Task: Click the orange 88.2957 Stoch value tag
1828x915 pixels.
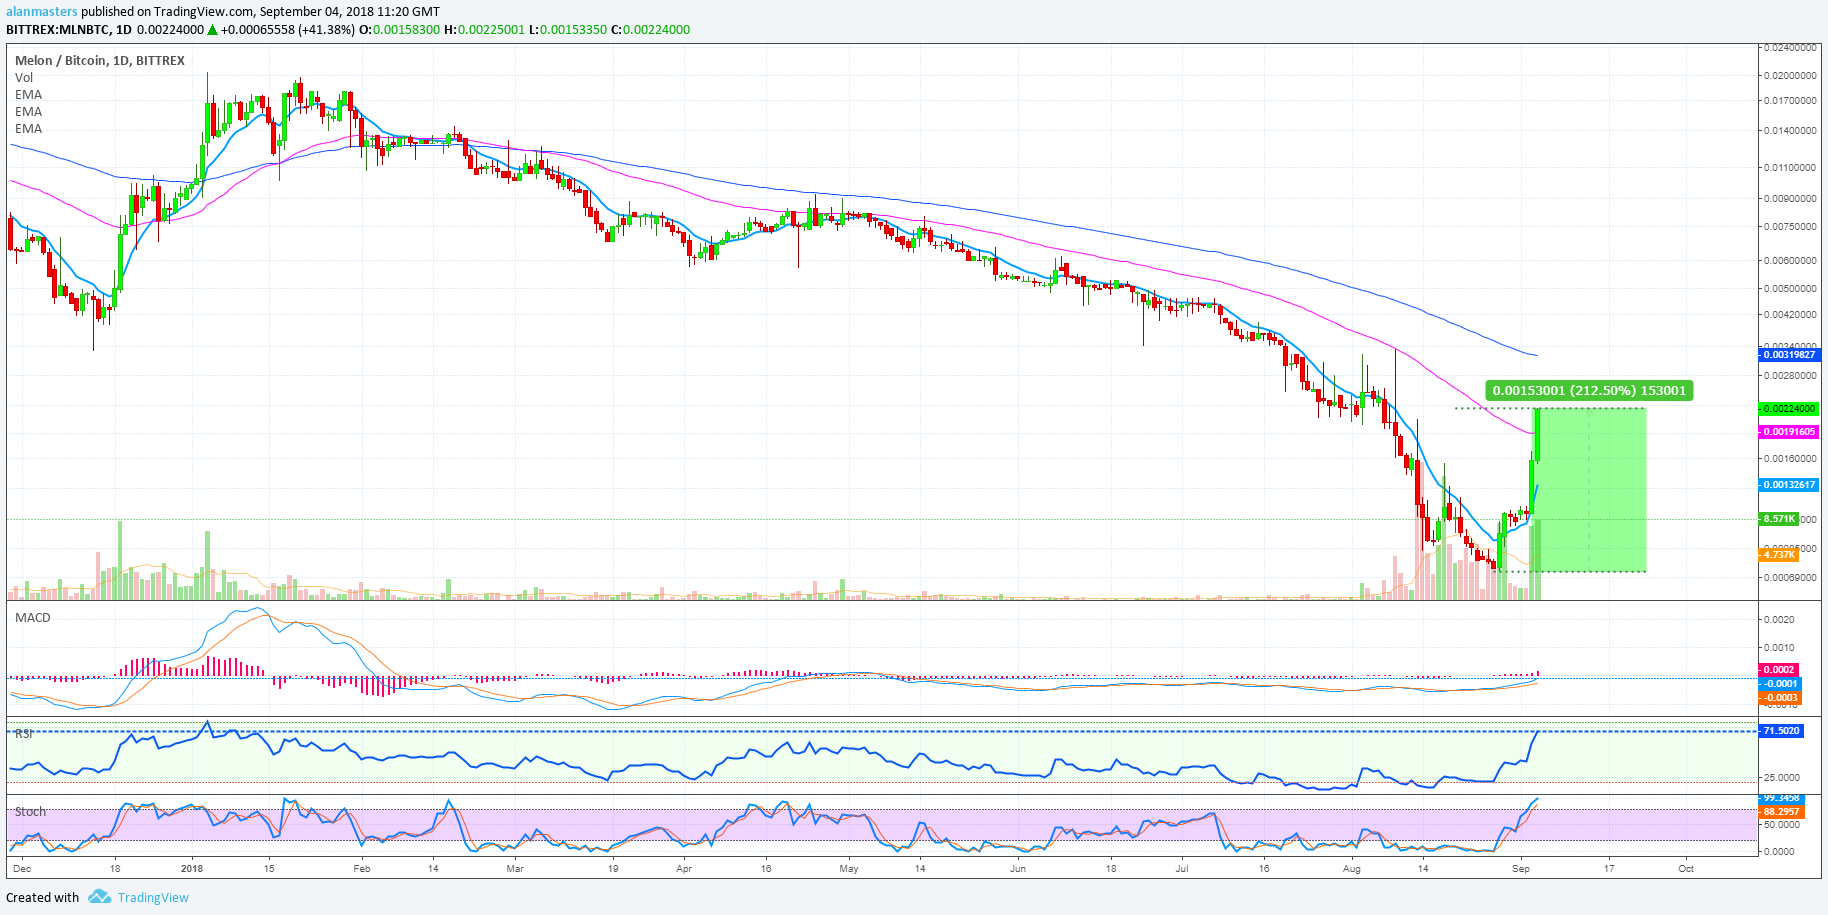Action: click(x=1781, y=812)
